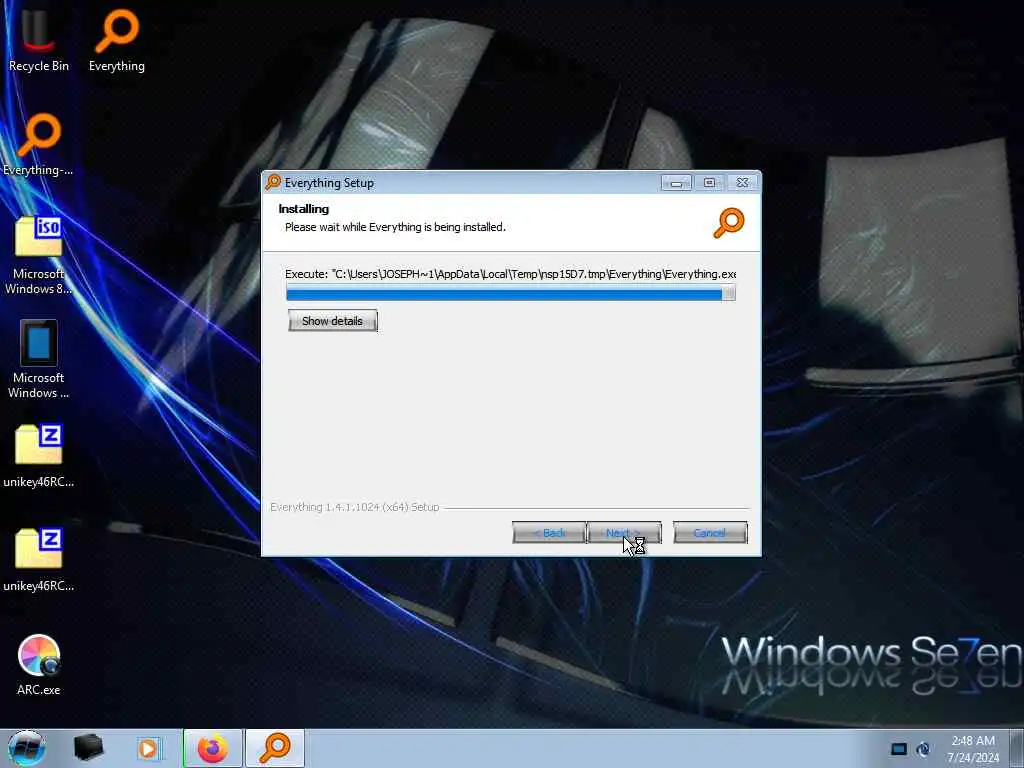Image resolution: width=1024 pixels, height=768 pixels.
Task: Select the Everything desktop shortcut icon
Action: pos(117,40)
